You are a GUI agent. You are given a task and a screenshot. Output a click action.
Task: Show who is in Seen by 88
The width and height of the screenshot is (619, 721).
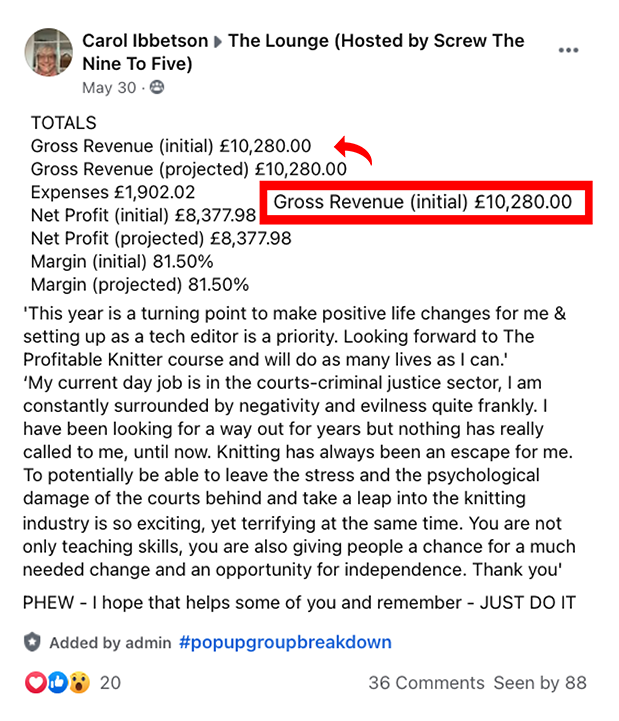tap(540, 683)
